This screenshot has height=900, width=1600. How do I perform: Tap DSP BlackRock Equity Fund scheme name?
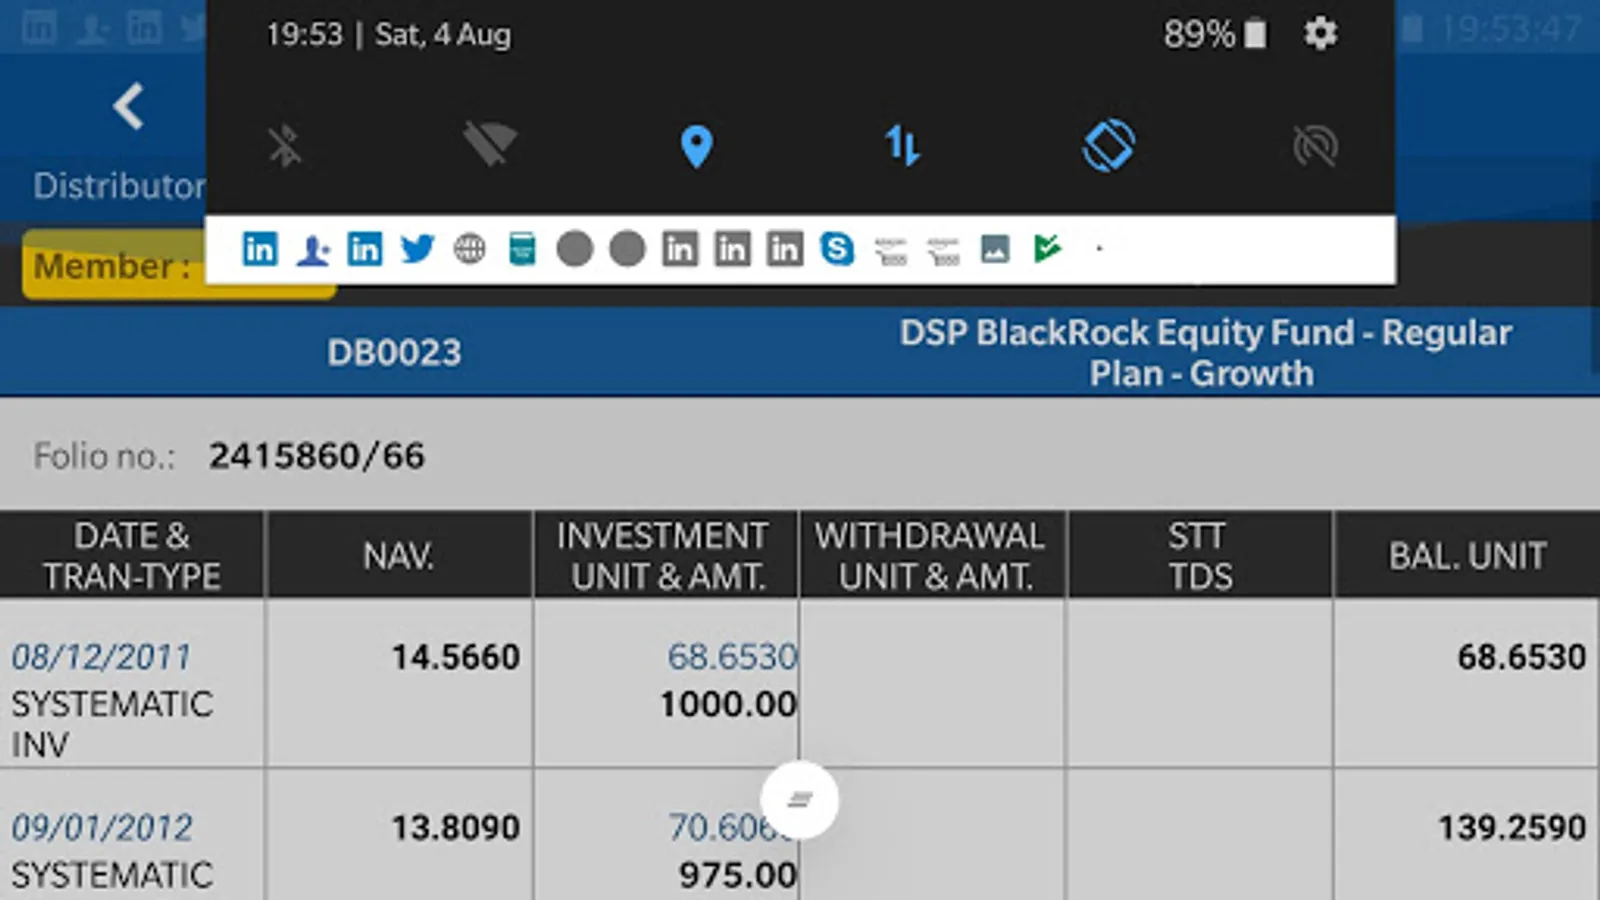1205,352
